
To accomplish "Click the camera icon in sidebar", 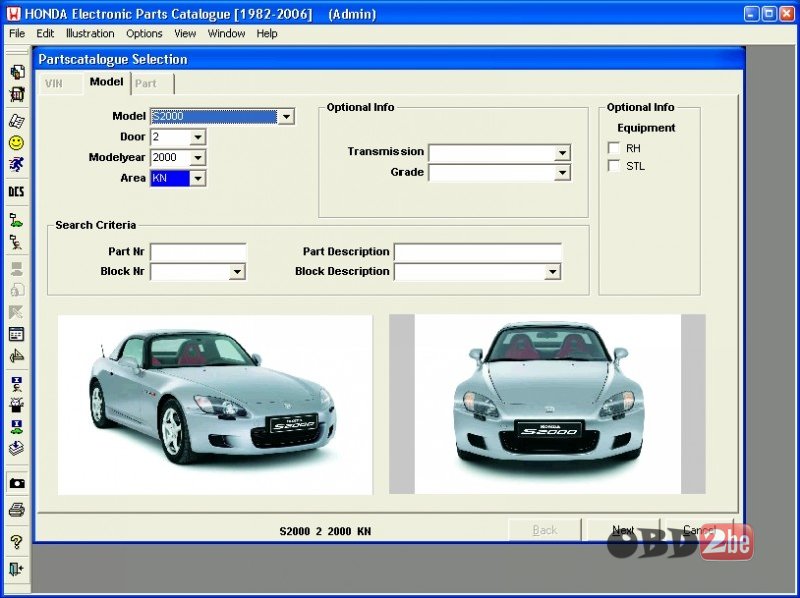I will click(17, 483).
